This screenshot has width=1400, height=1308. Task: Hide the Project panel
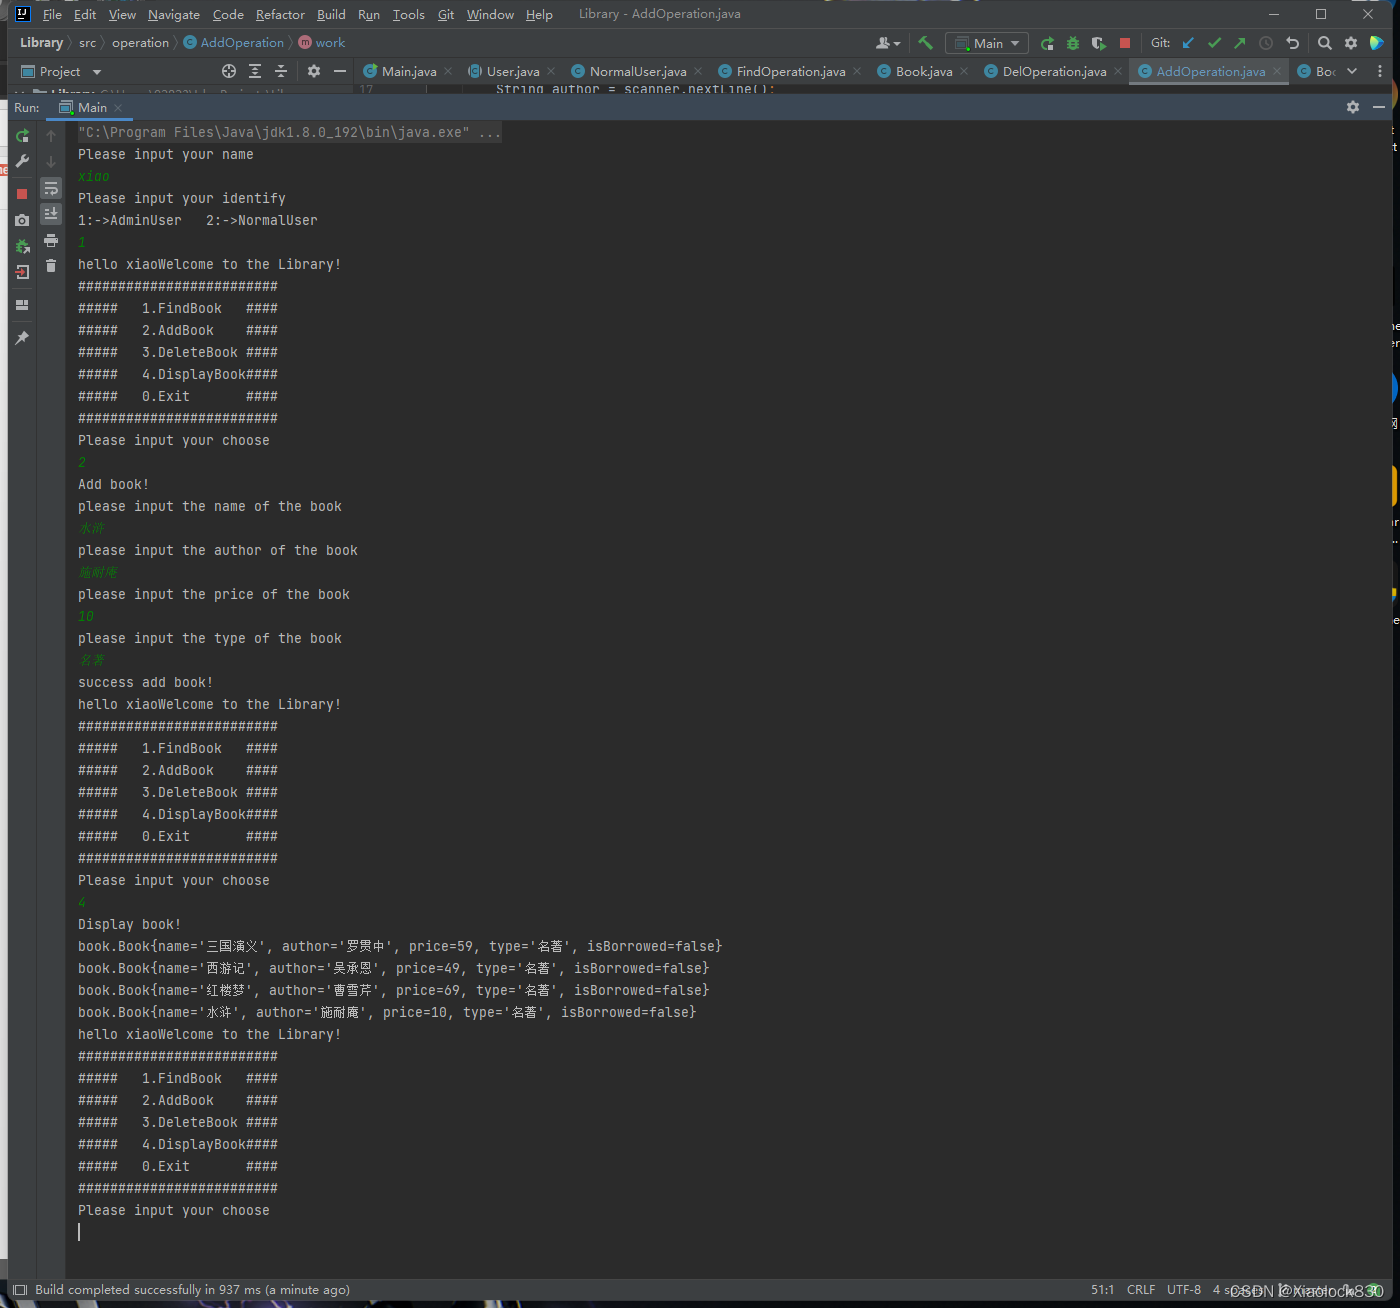pos(340,71)
